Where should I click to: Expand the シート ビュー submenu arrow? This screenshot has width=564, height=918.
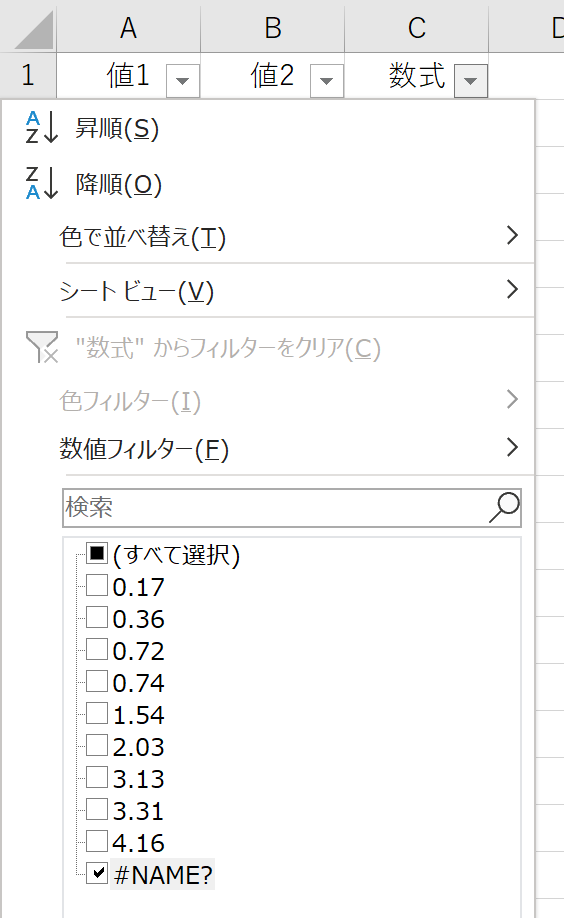point(512,289)
